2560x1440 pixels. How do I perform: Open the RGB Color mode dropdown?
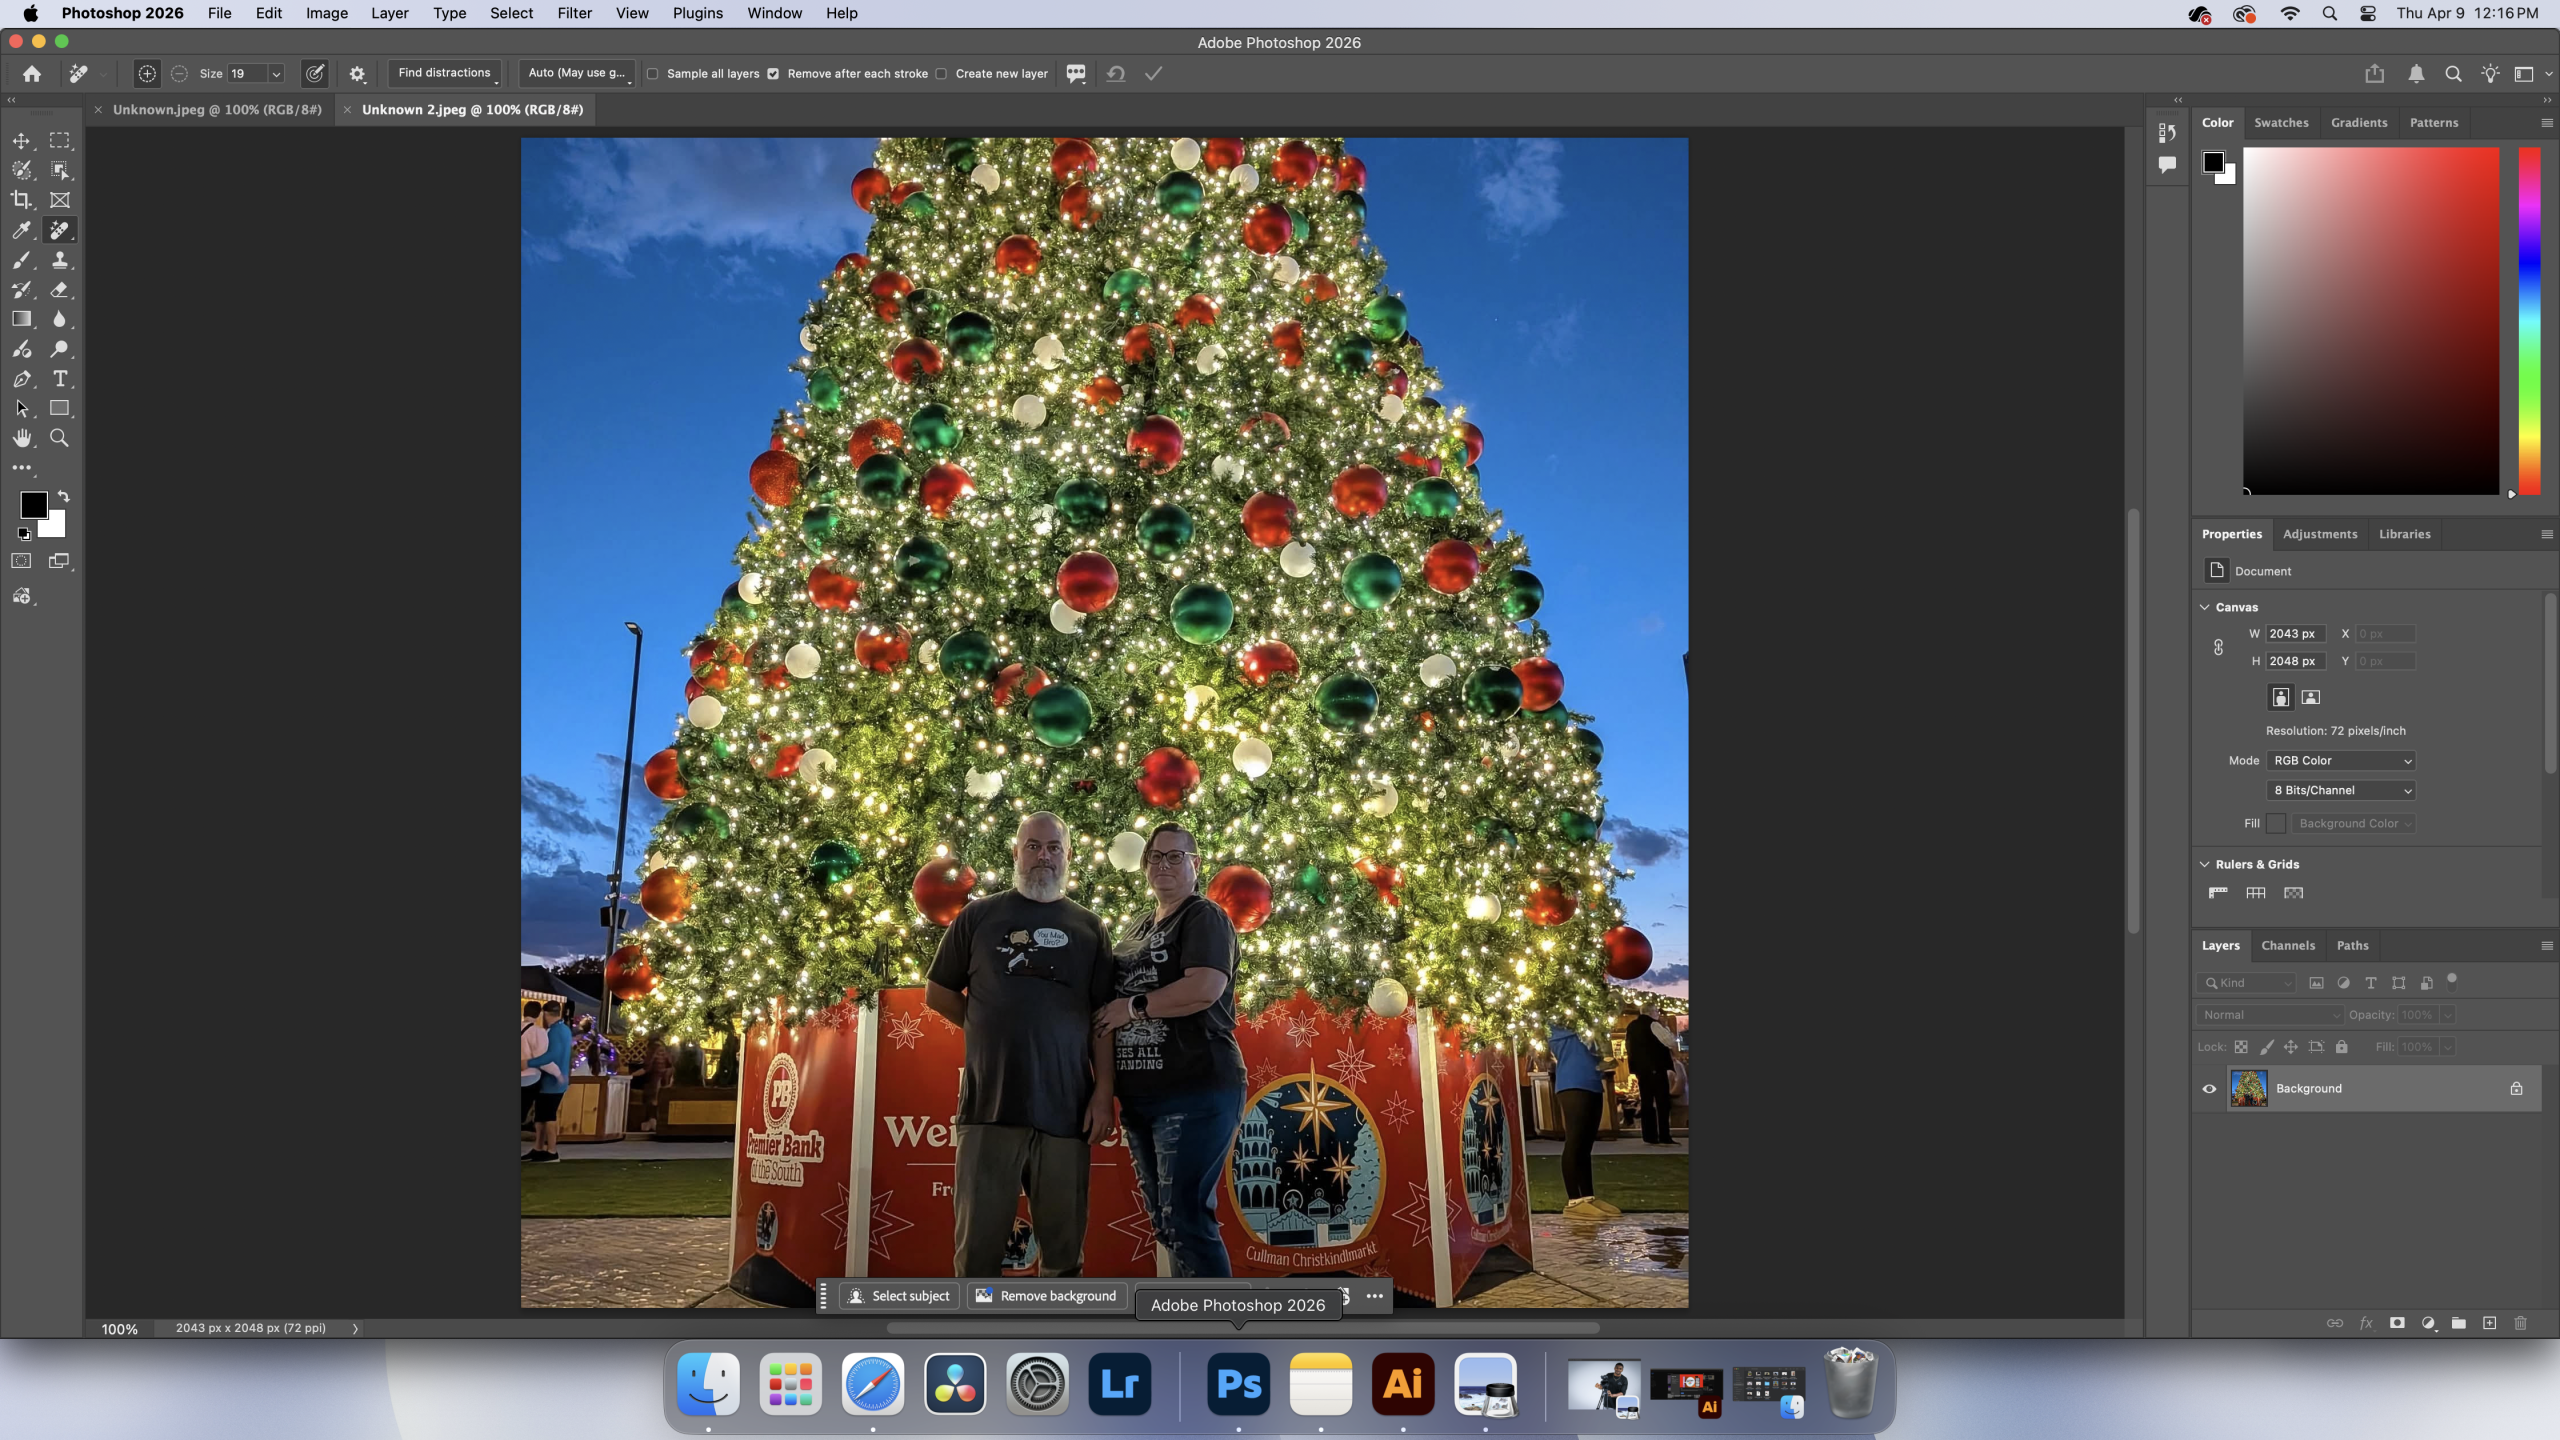[2340, 761]
